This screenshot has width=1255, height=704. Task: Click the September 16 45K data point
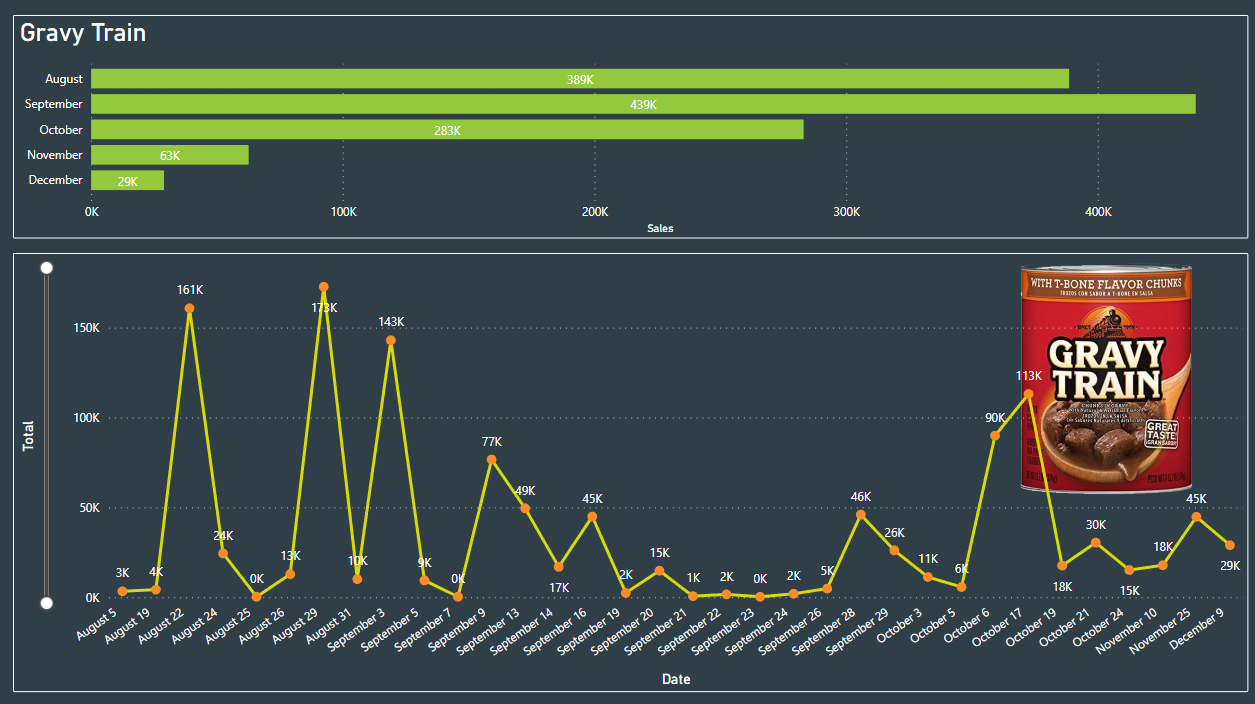[592, 516]
